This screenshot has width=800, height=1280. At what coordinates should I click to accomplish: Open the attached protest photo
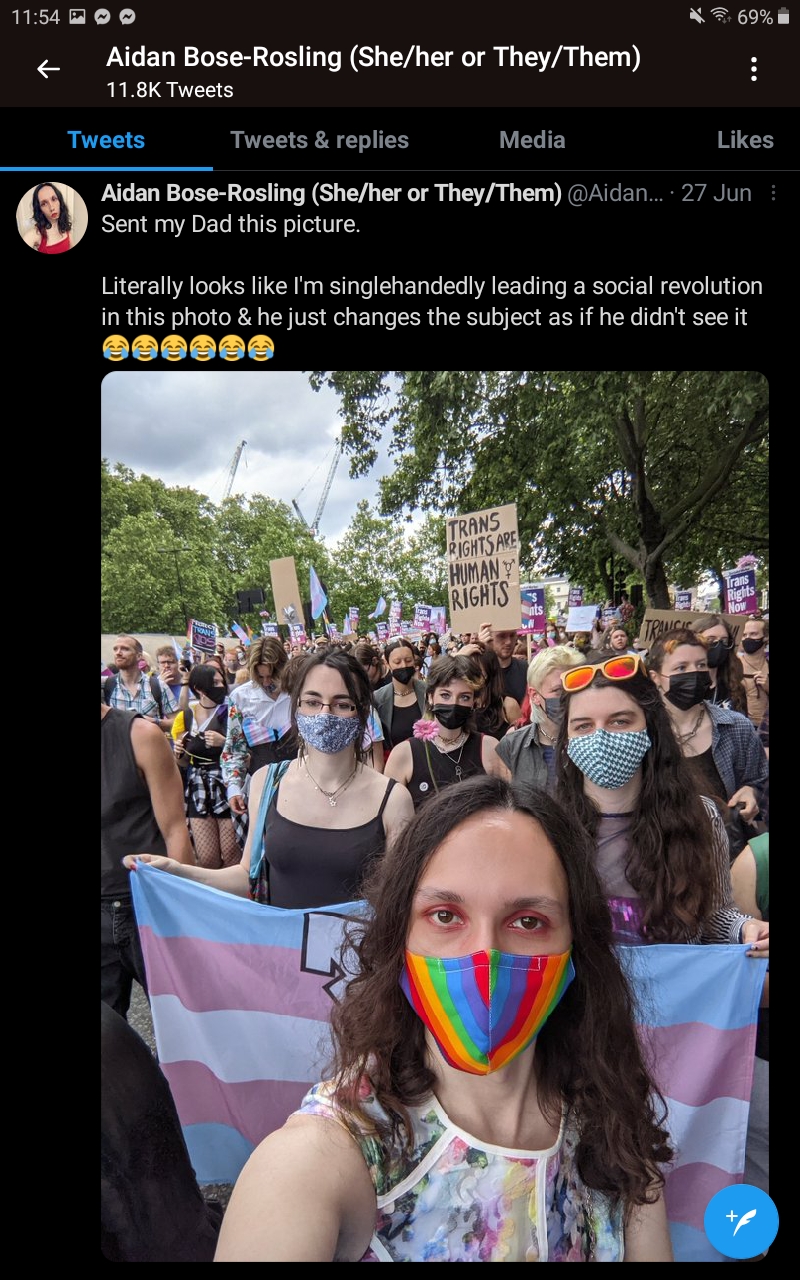(x=435, y=816)
